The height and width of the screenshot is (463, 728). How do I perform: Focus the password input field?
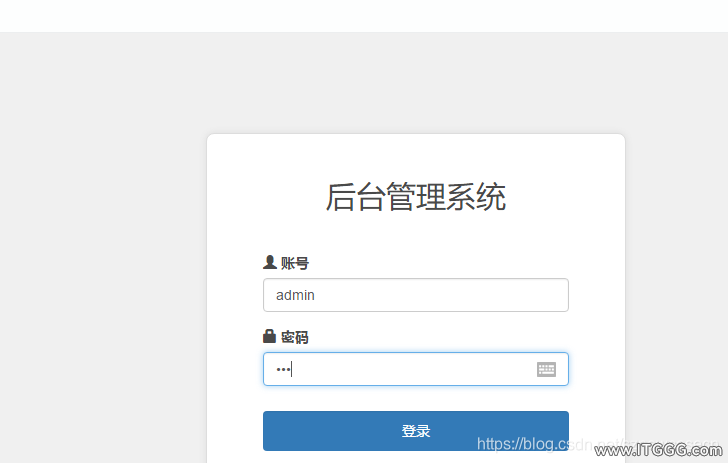pyautogui.click(x=416, y=369)
